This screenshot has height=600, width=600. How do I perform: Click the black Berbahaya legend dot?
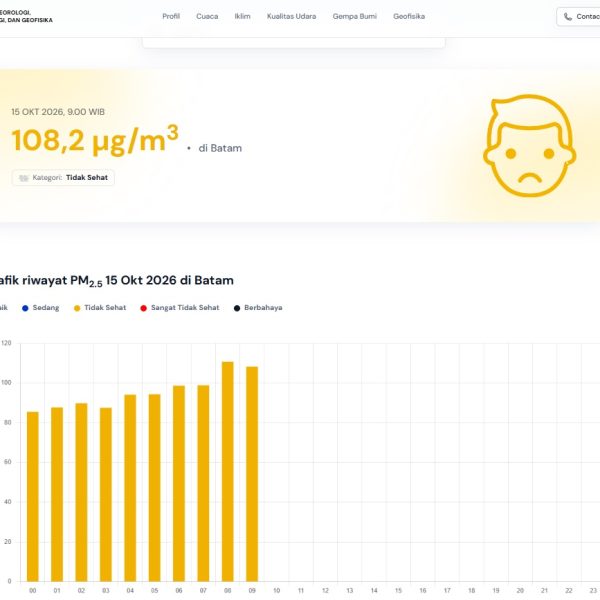[x=237, y=308]
